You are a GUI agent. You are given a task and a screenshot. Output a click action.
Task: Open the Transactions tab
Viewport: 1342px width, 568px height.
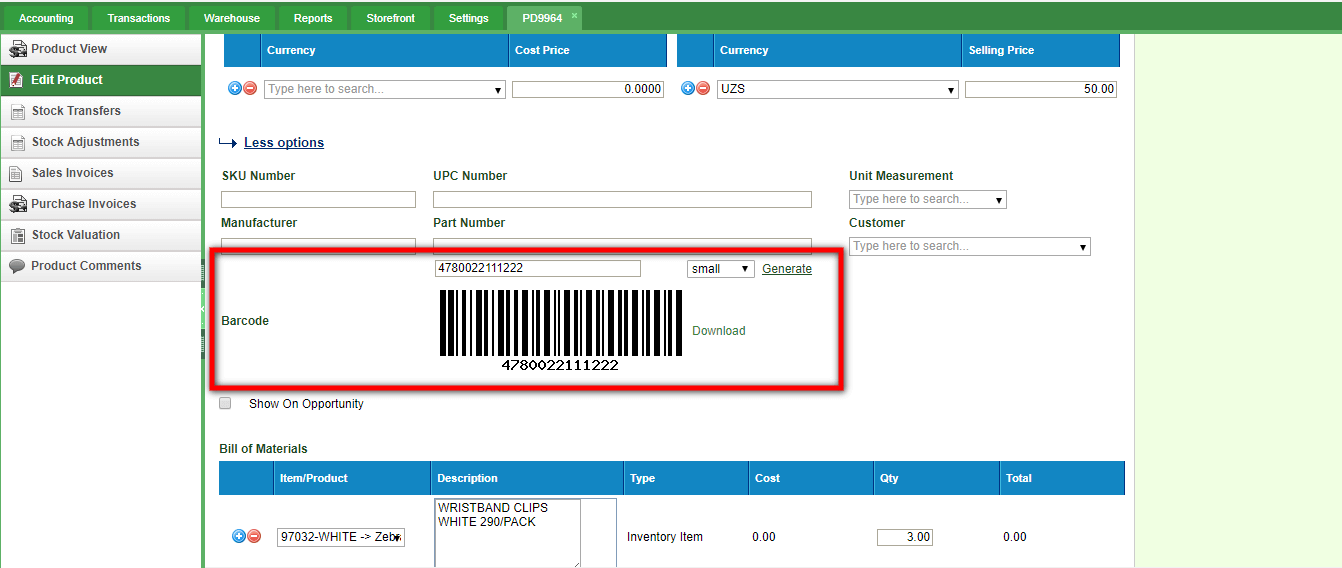click(x=139, y=18)
